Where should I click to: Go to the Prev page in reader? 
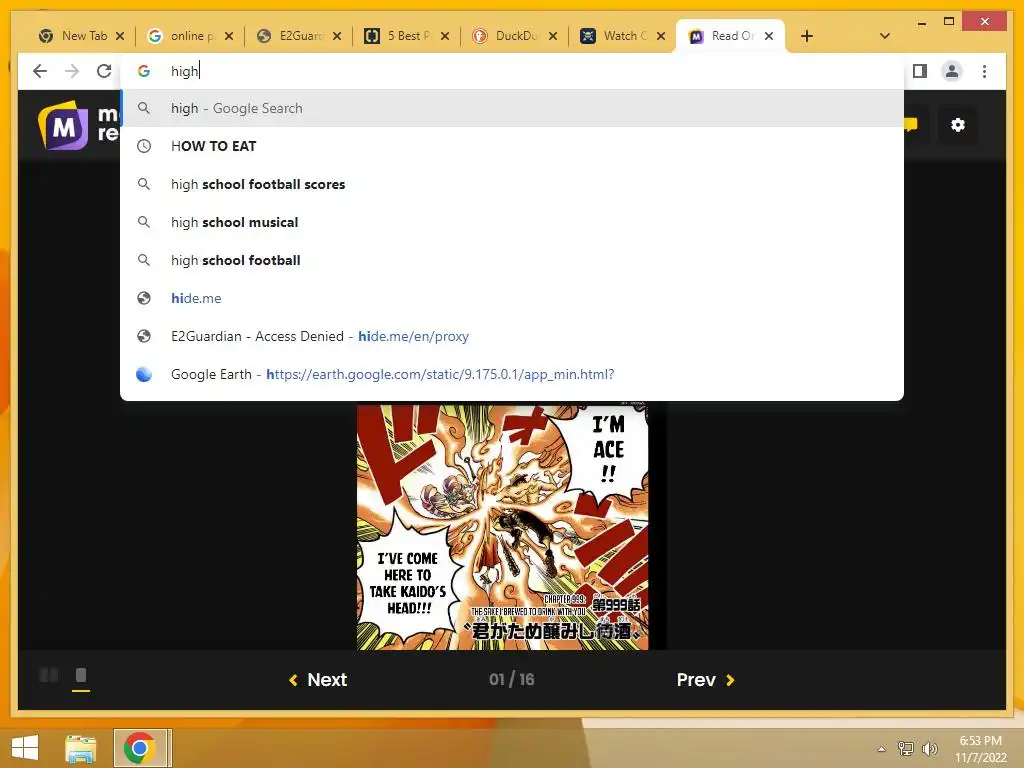pyautogui.click(x=706, y=680)
